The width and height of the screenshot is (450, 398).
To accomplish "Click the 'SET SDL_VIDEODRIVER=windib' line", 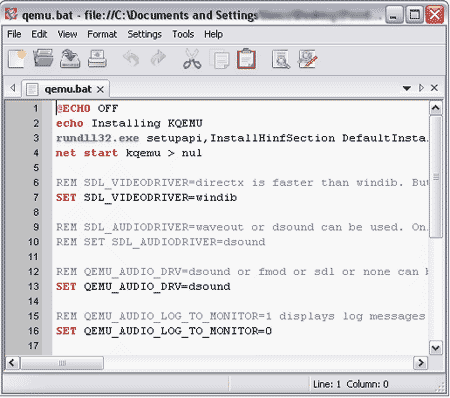I will [146, 198].
